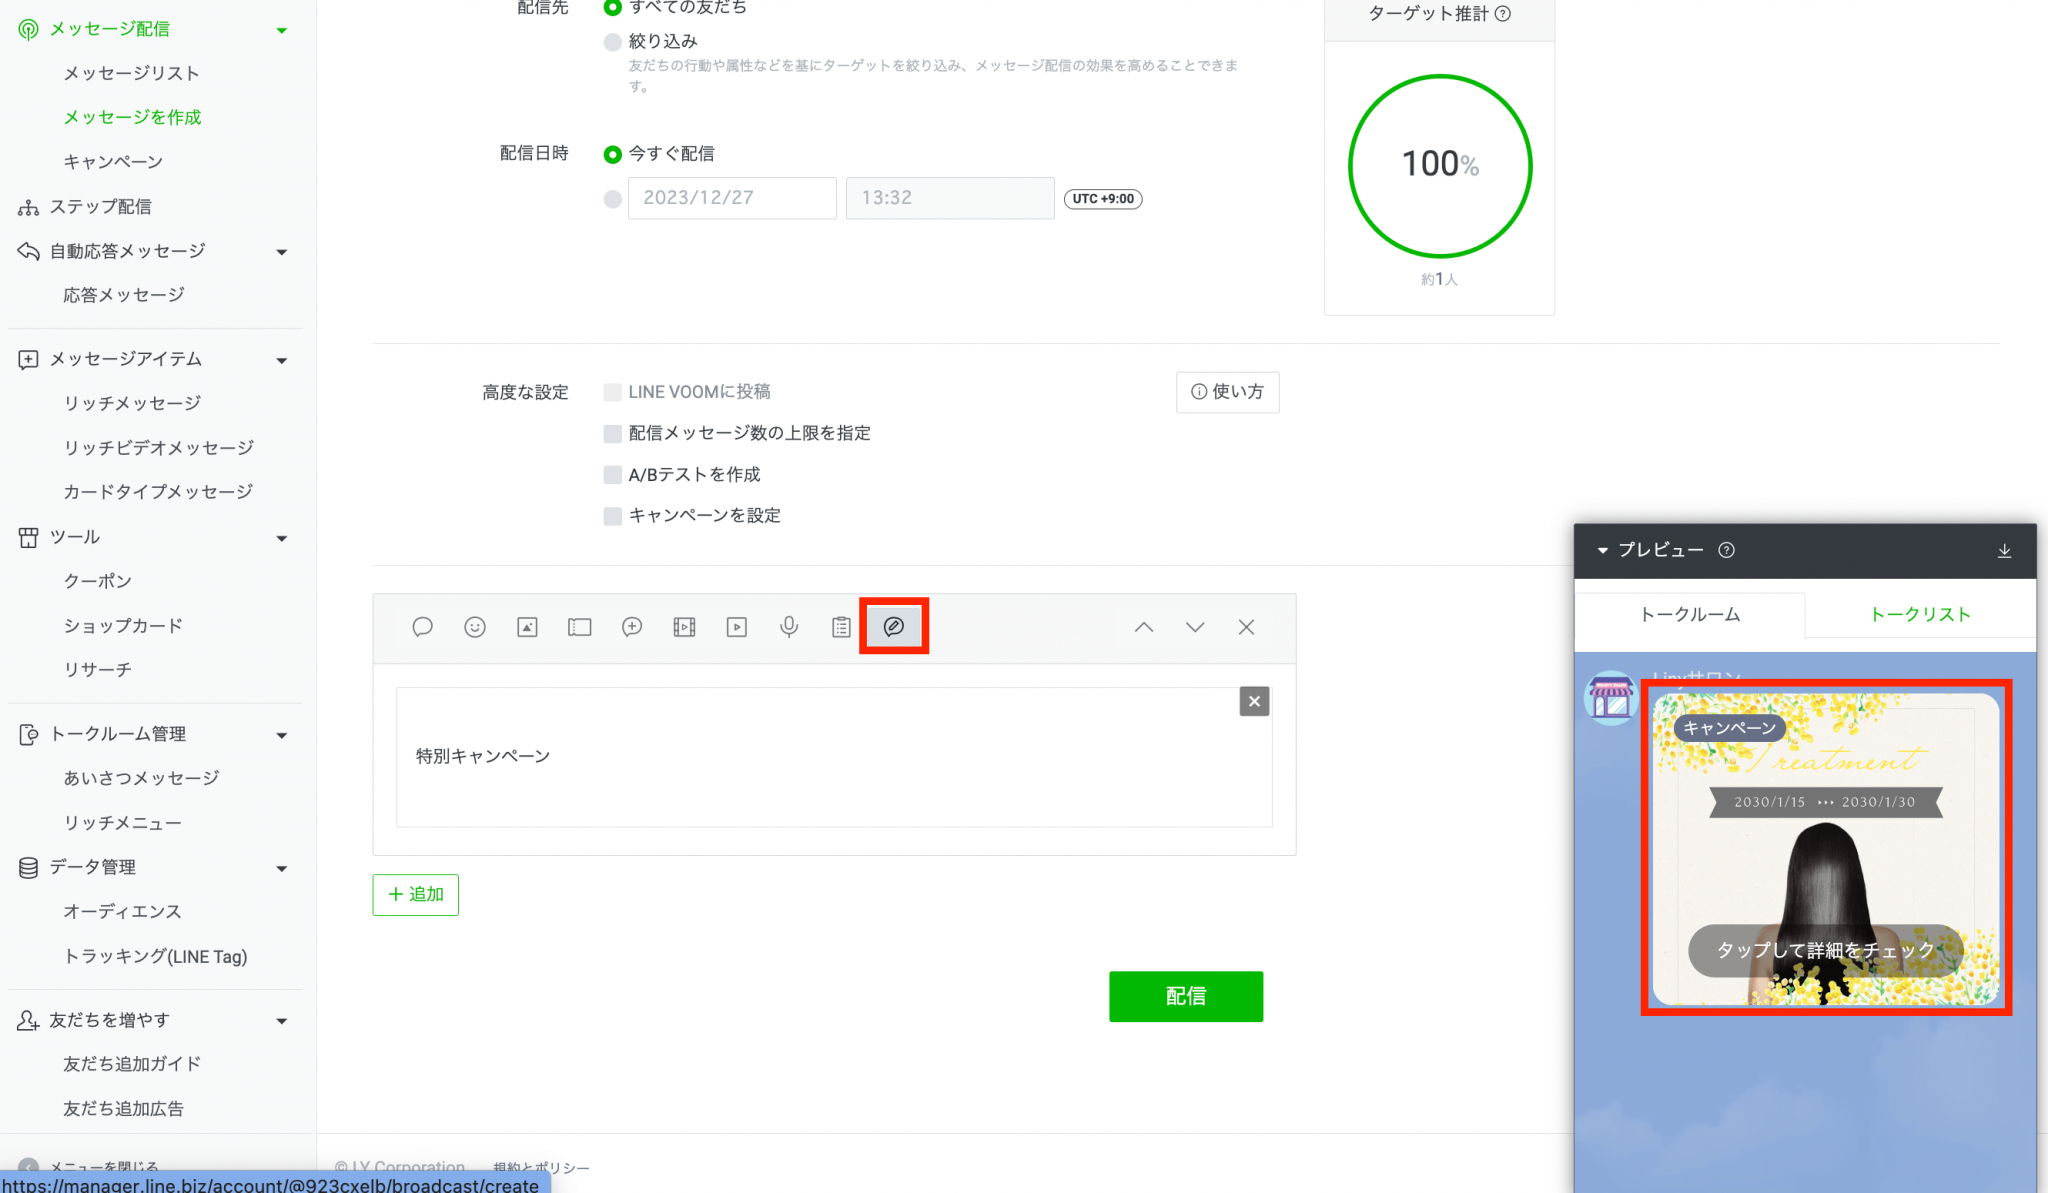Expand the ツール sidebar menu
The image size is (2048, 1193).
pos(283,538)
